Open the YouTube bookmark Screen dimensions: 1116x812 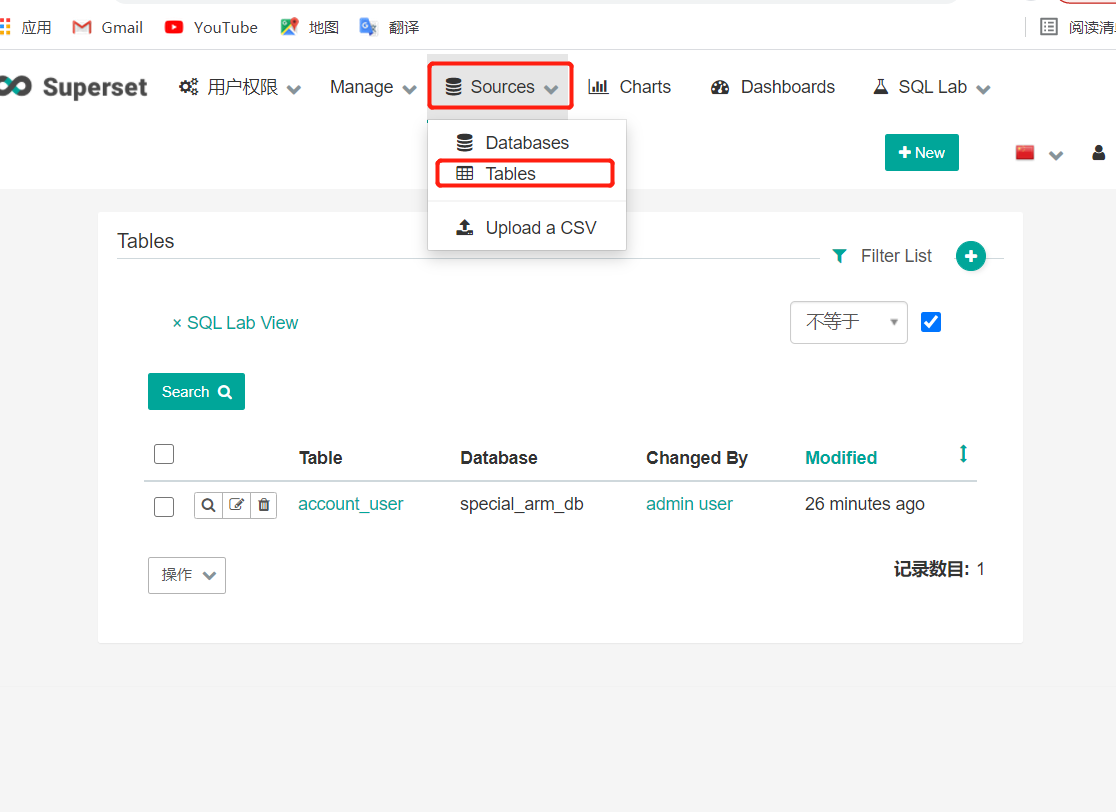[211, 27]
